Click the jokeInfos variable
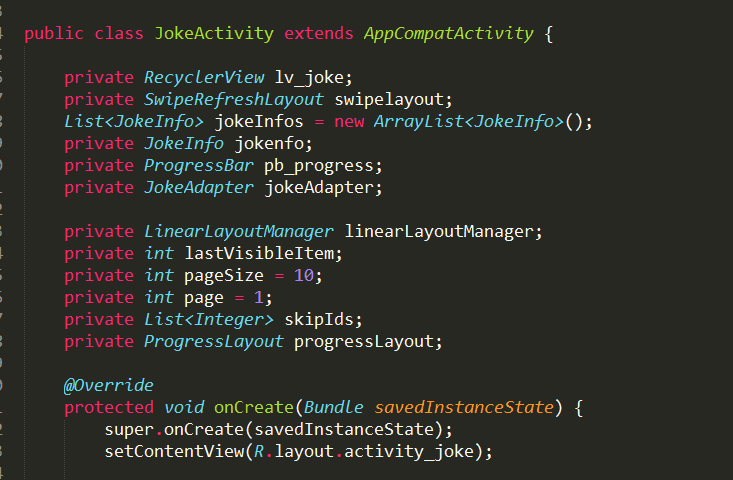733x480 pixels. pos(259,122)
